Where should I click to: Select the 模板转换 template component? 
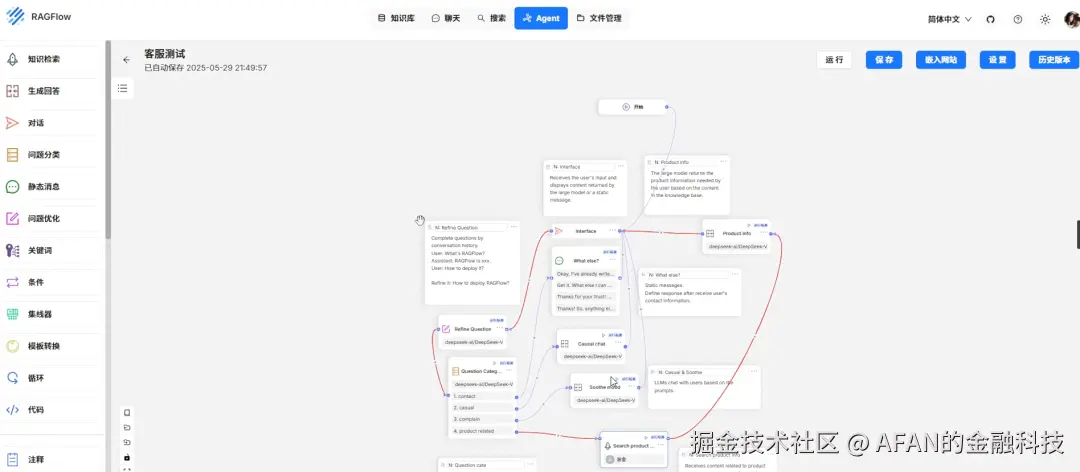click(x=52, y=346)
